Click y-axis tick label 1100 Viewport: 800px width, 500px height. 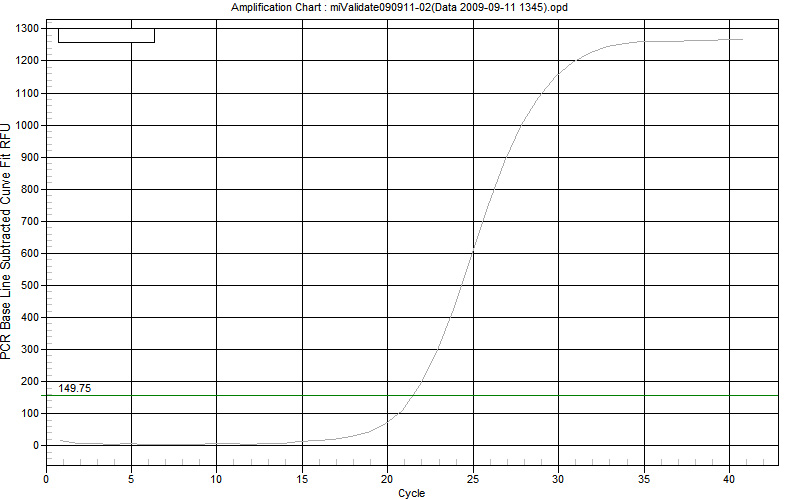[27, 93]
